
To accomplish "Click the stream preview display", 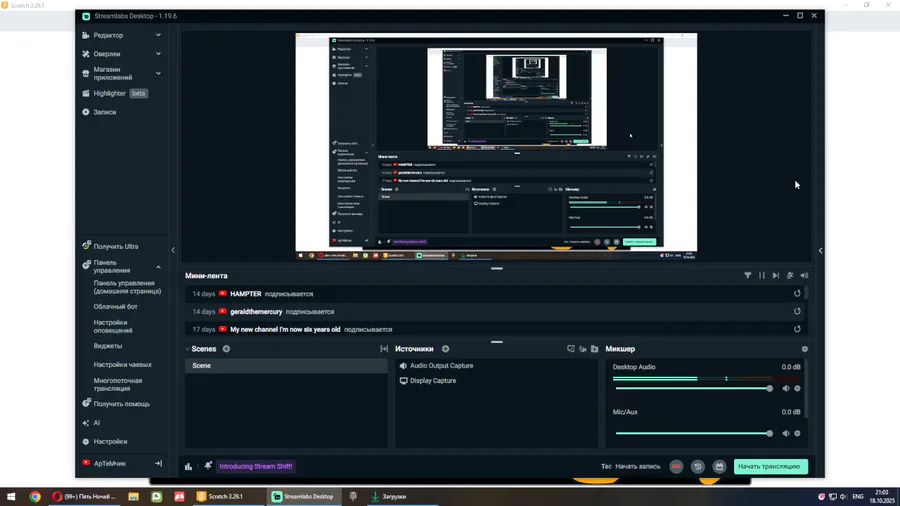I will pos(496,146).
